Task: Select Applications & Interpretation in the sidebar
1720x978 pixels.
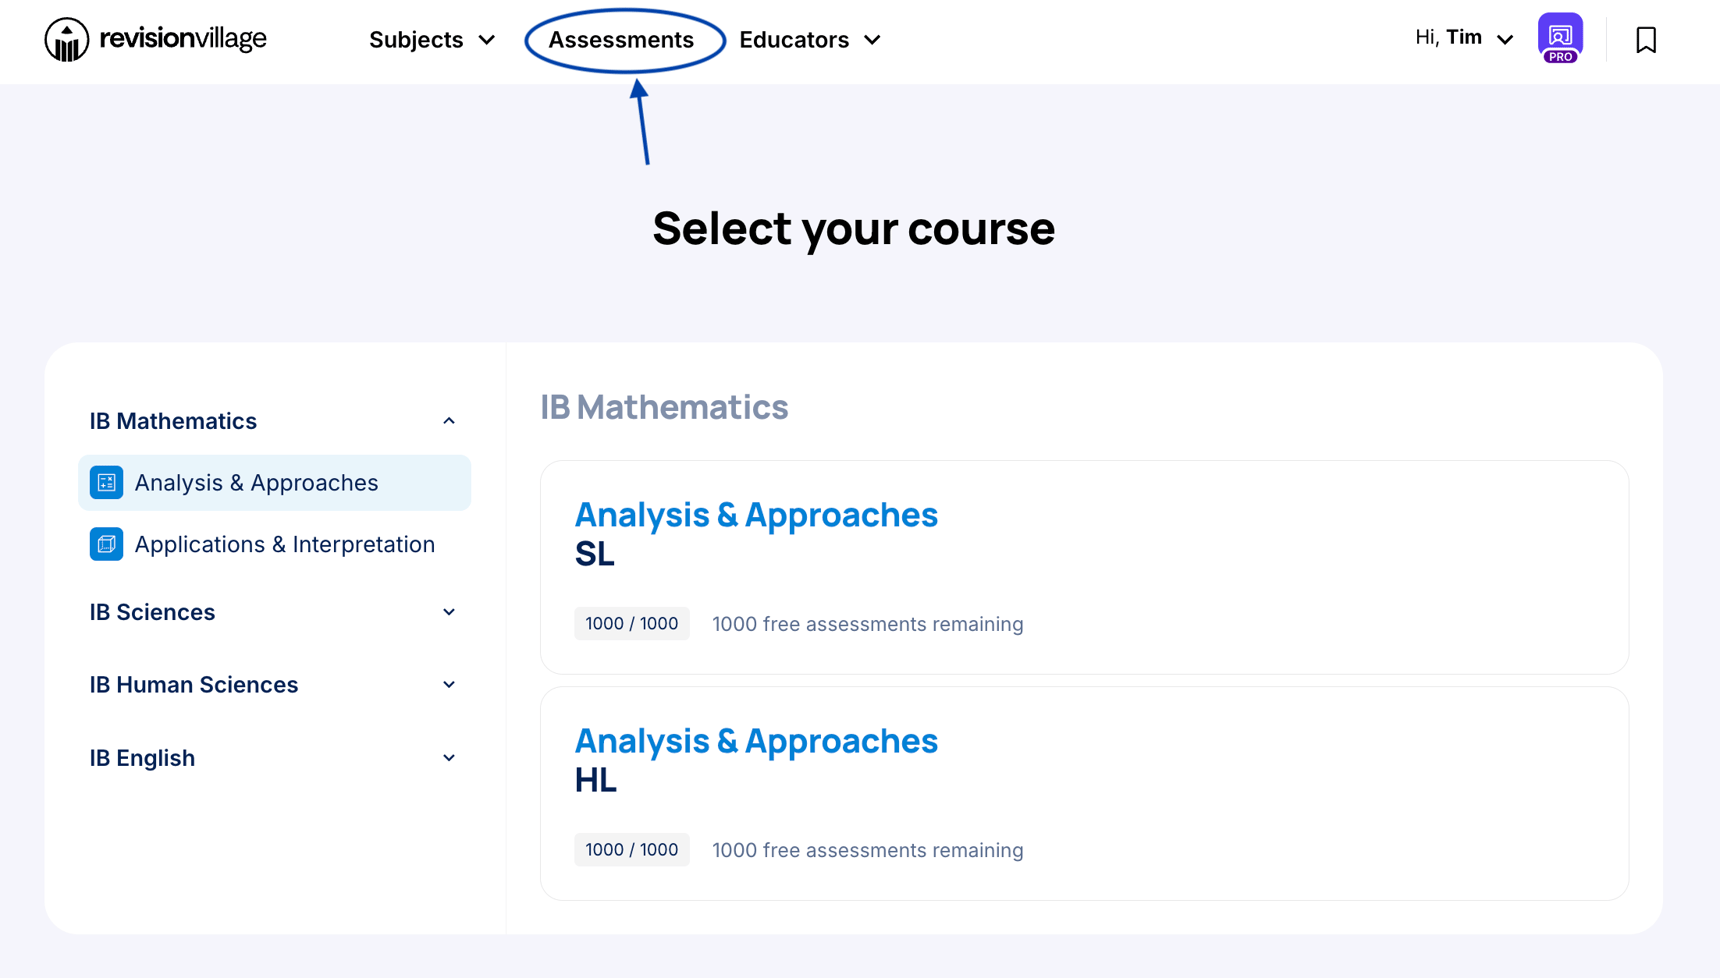Action: coord(285,545)
